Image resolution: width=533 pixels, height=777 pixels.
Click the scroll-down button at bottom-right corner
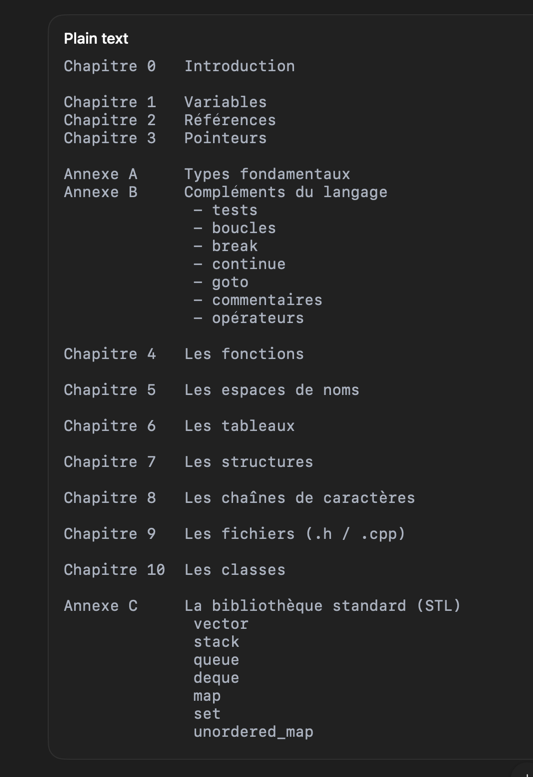coord(525,771)
